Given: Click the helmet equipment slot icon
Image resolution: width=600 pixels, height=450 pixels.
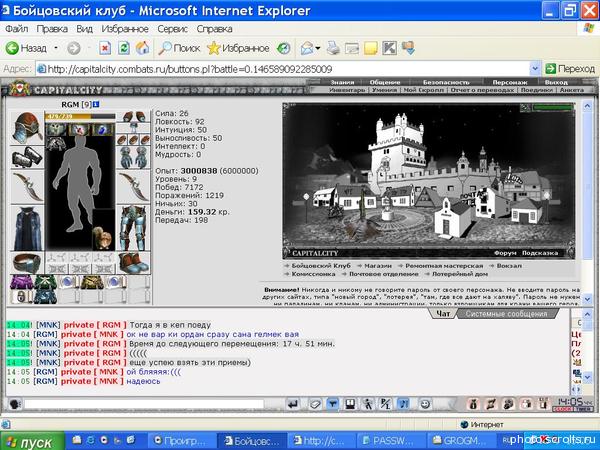Looking at the screenshot, I should tap(27, 128).
